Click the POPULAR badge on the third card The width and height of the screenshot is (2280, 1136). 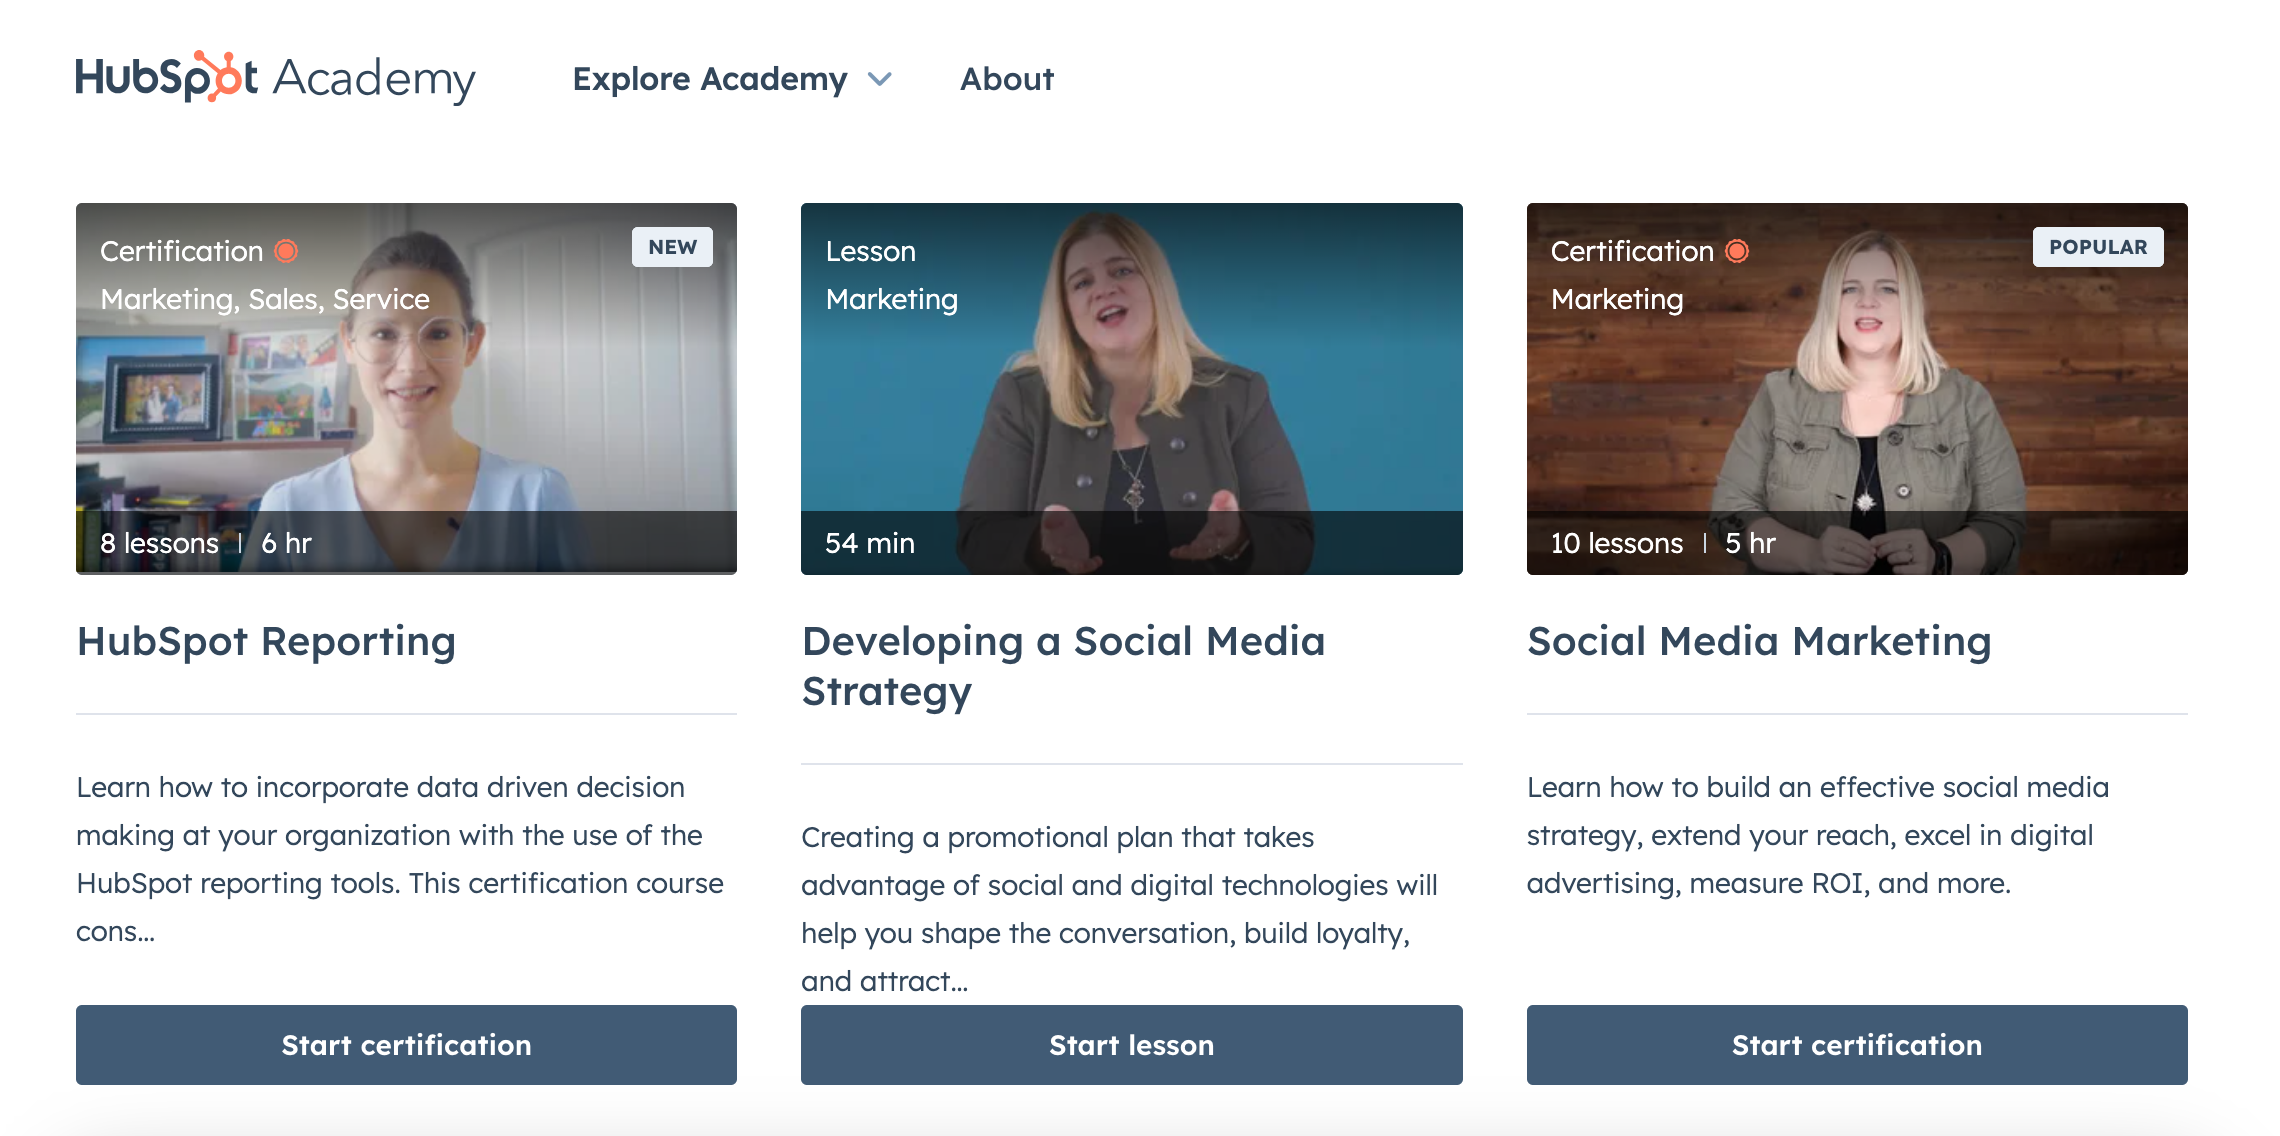[x=2097, y=247]
